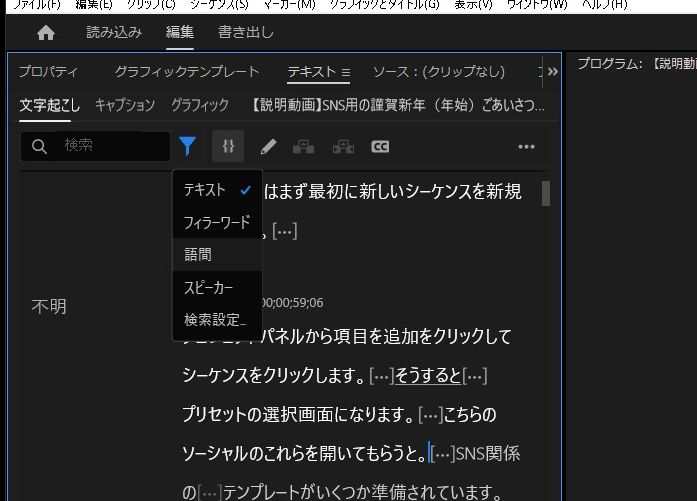697x501 pixels.
Task: Open the 書き出し export workspace
Action: [x=246, y=33]
